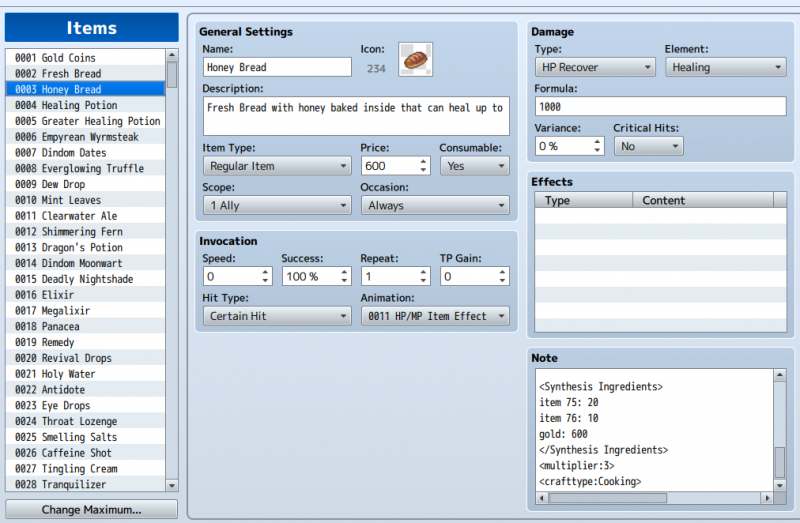
Task: Select 0022 Antidote item
Action: (x=85, y=390)
